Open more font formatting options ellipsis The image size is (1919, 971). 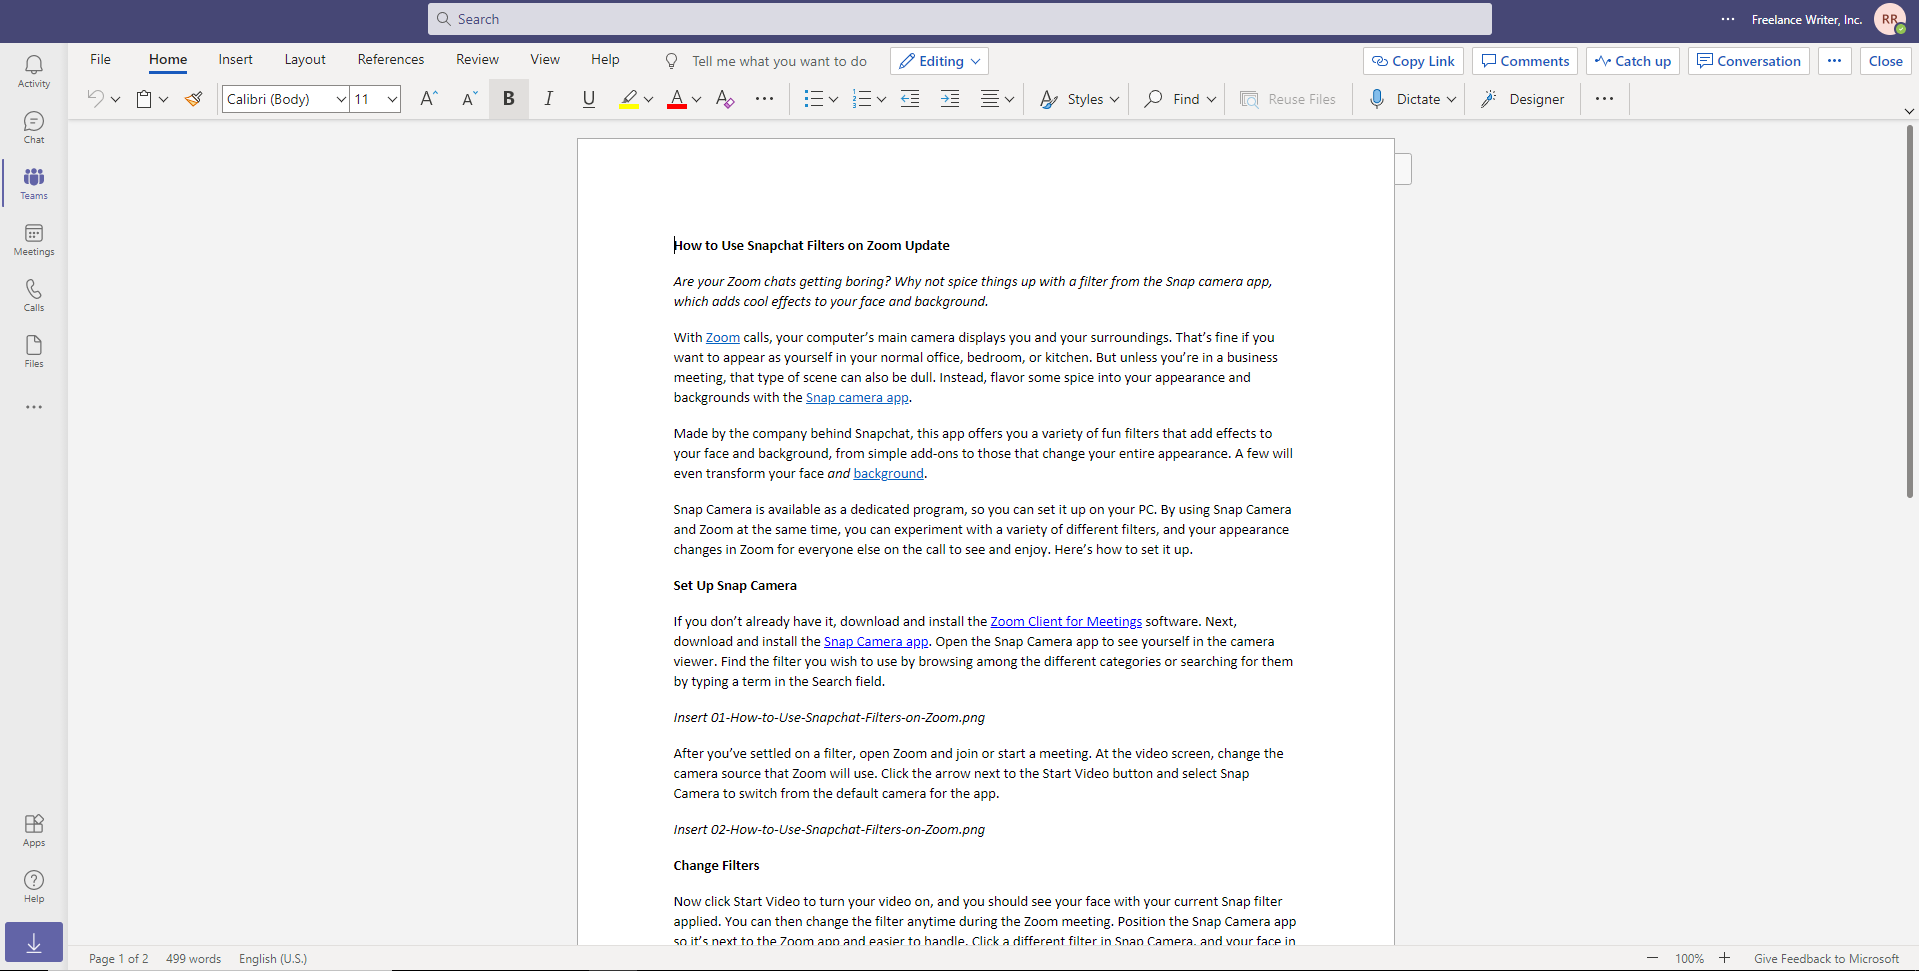pos(764,98)
